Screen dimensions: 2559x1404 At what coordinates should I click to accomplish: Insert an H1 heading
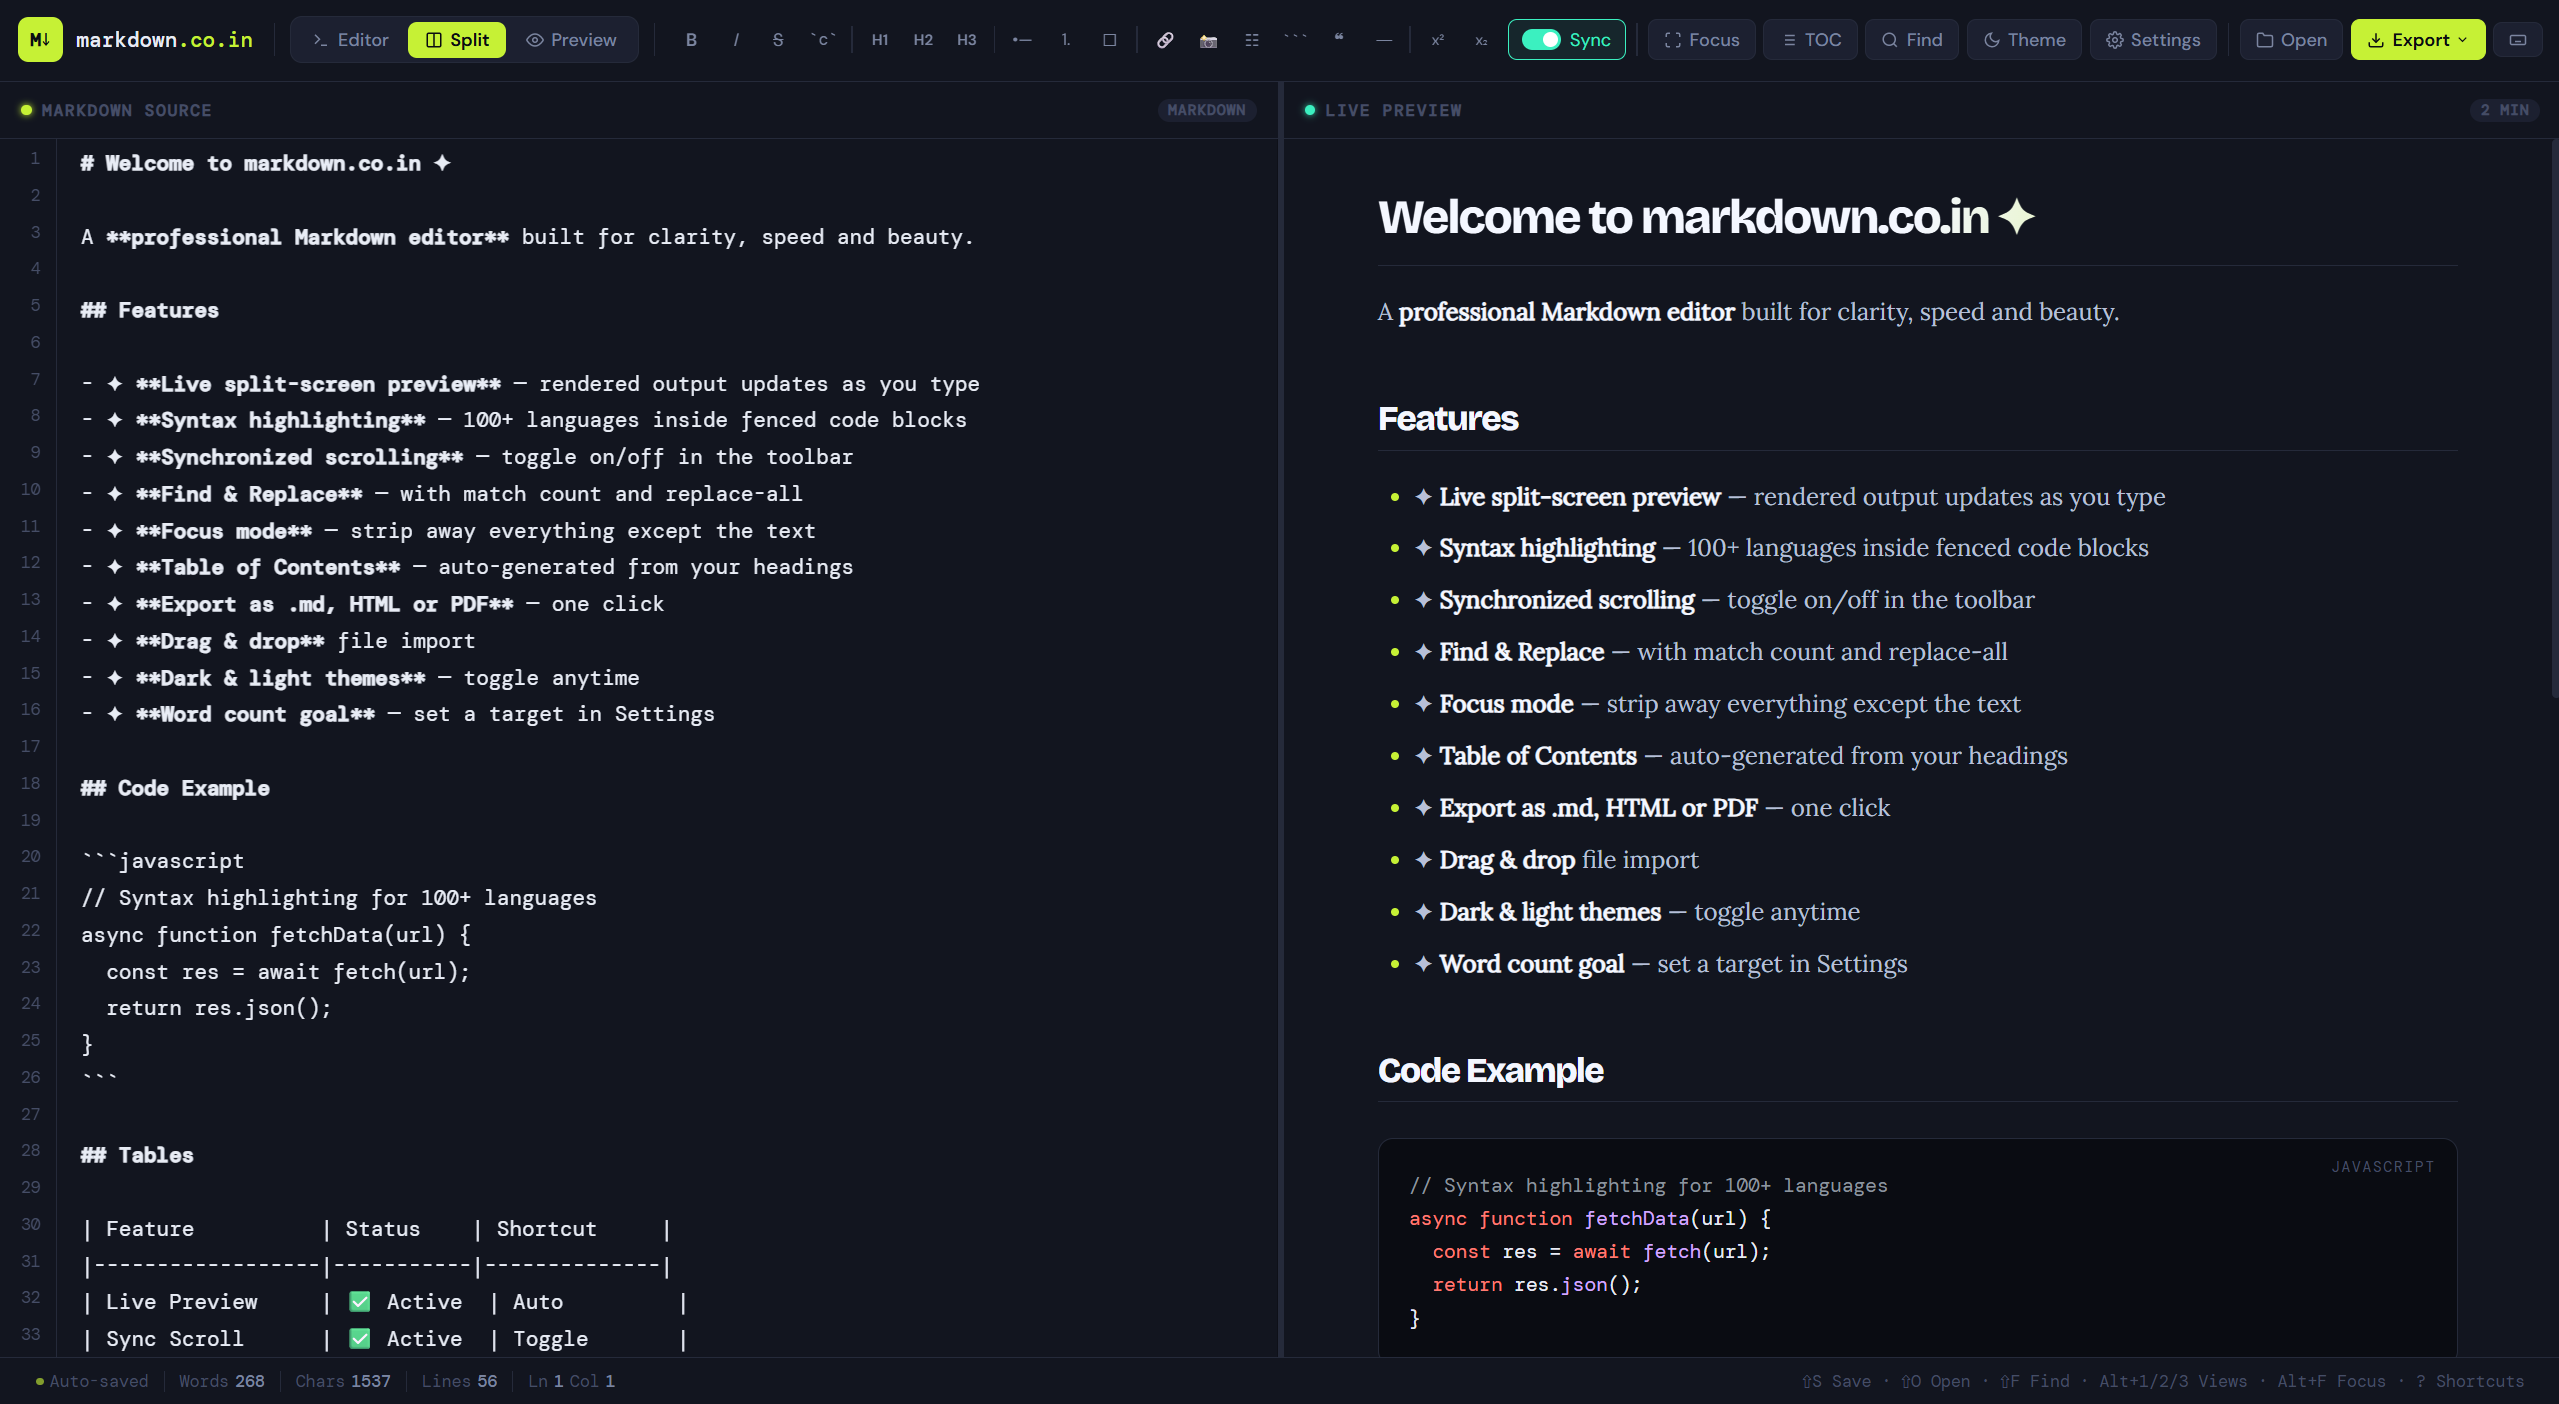pos(880,40)
